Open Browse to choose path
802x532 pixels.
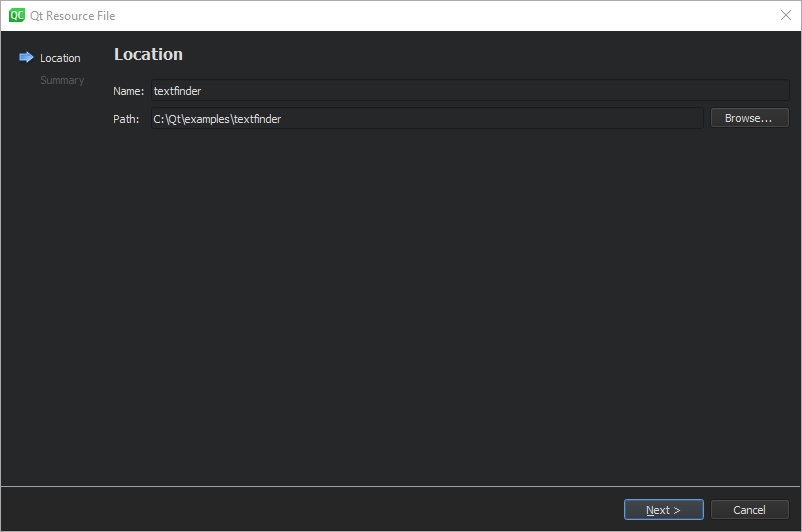click(x=749, y=118)
